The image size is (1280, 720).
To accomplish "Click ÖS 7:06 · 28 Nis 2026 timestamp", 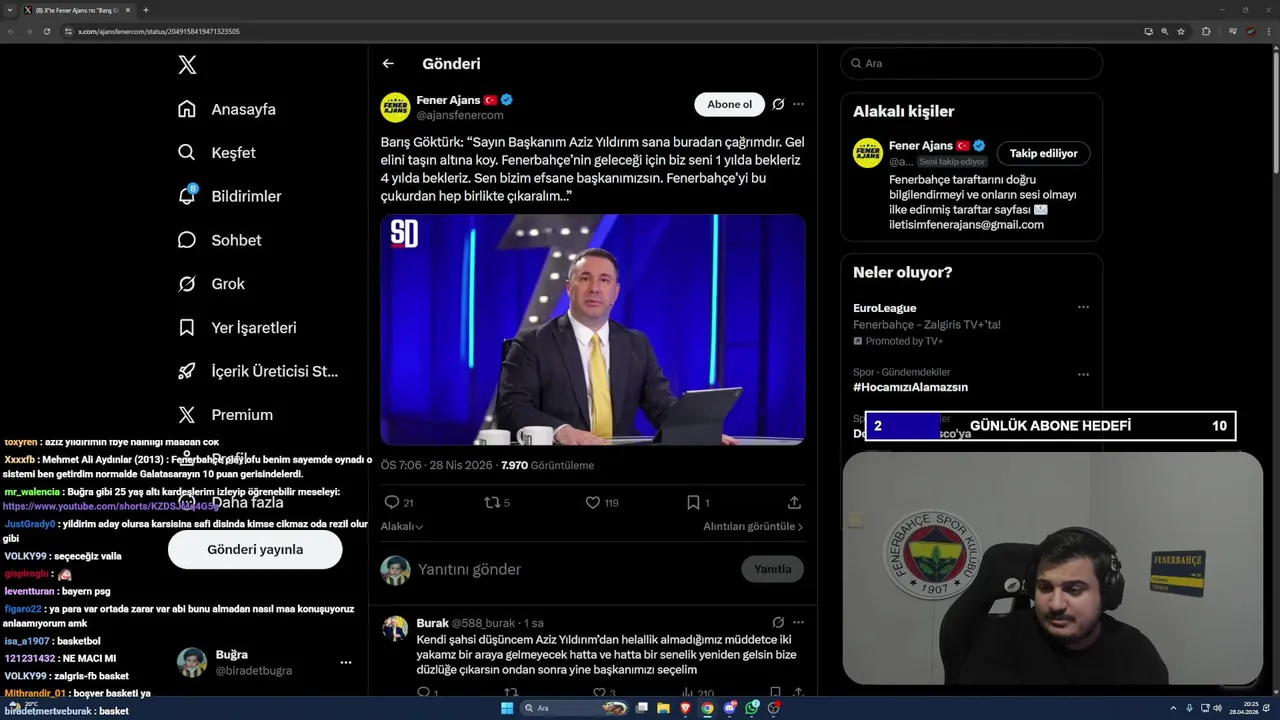I will coord(437,465).
